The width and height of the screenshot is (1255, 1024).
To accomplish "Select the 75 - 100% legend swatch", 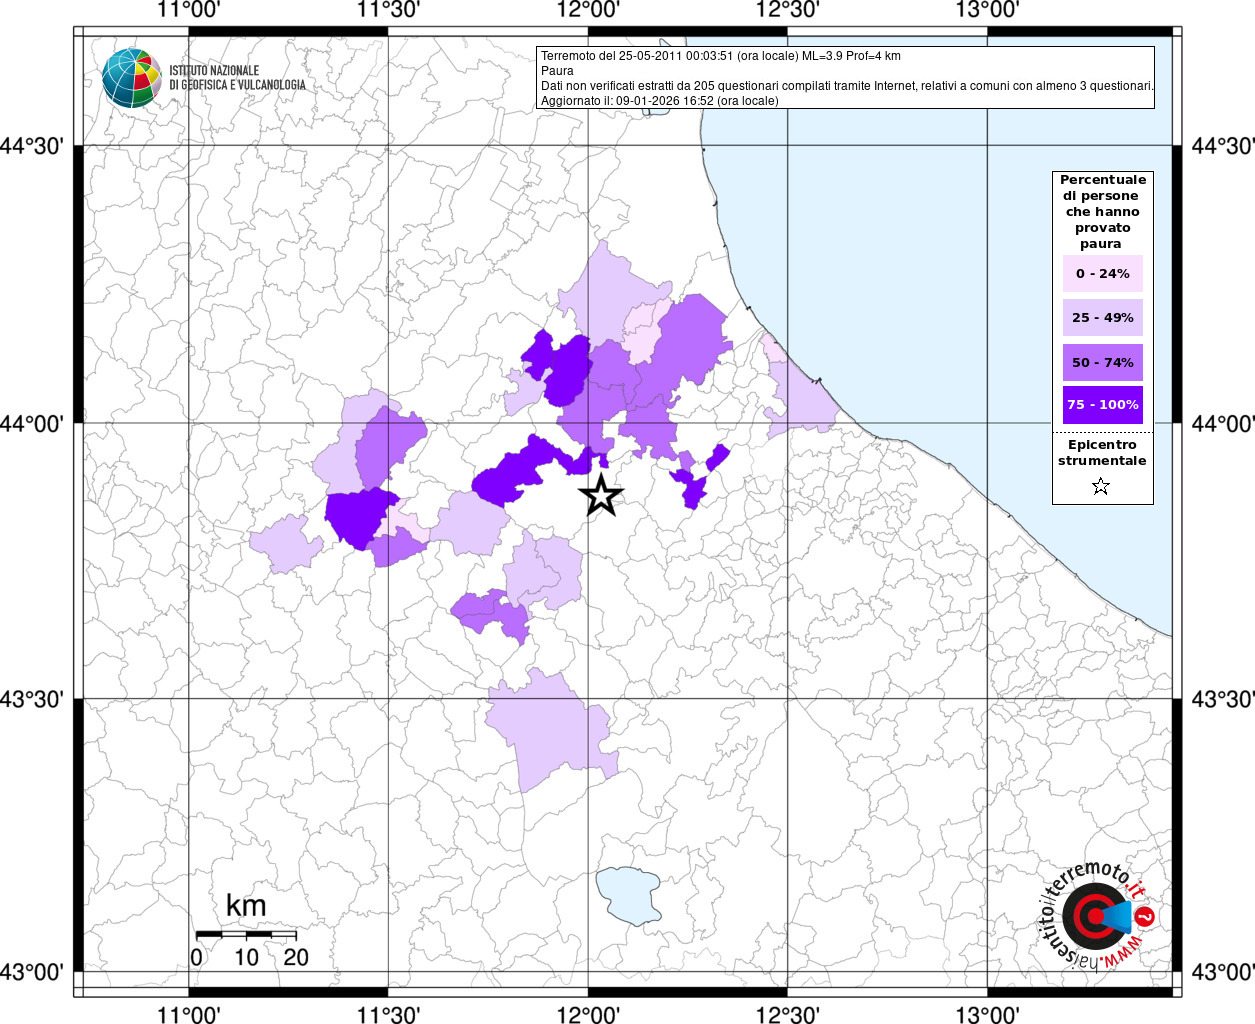I will (x=1102, y=405).
